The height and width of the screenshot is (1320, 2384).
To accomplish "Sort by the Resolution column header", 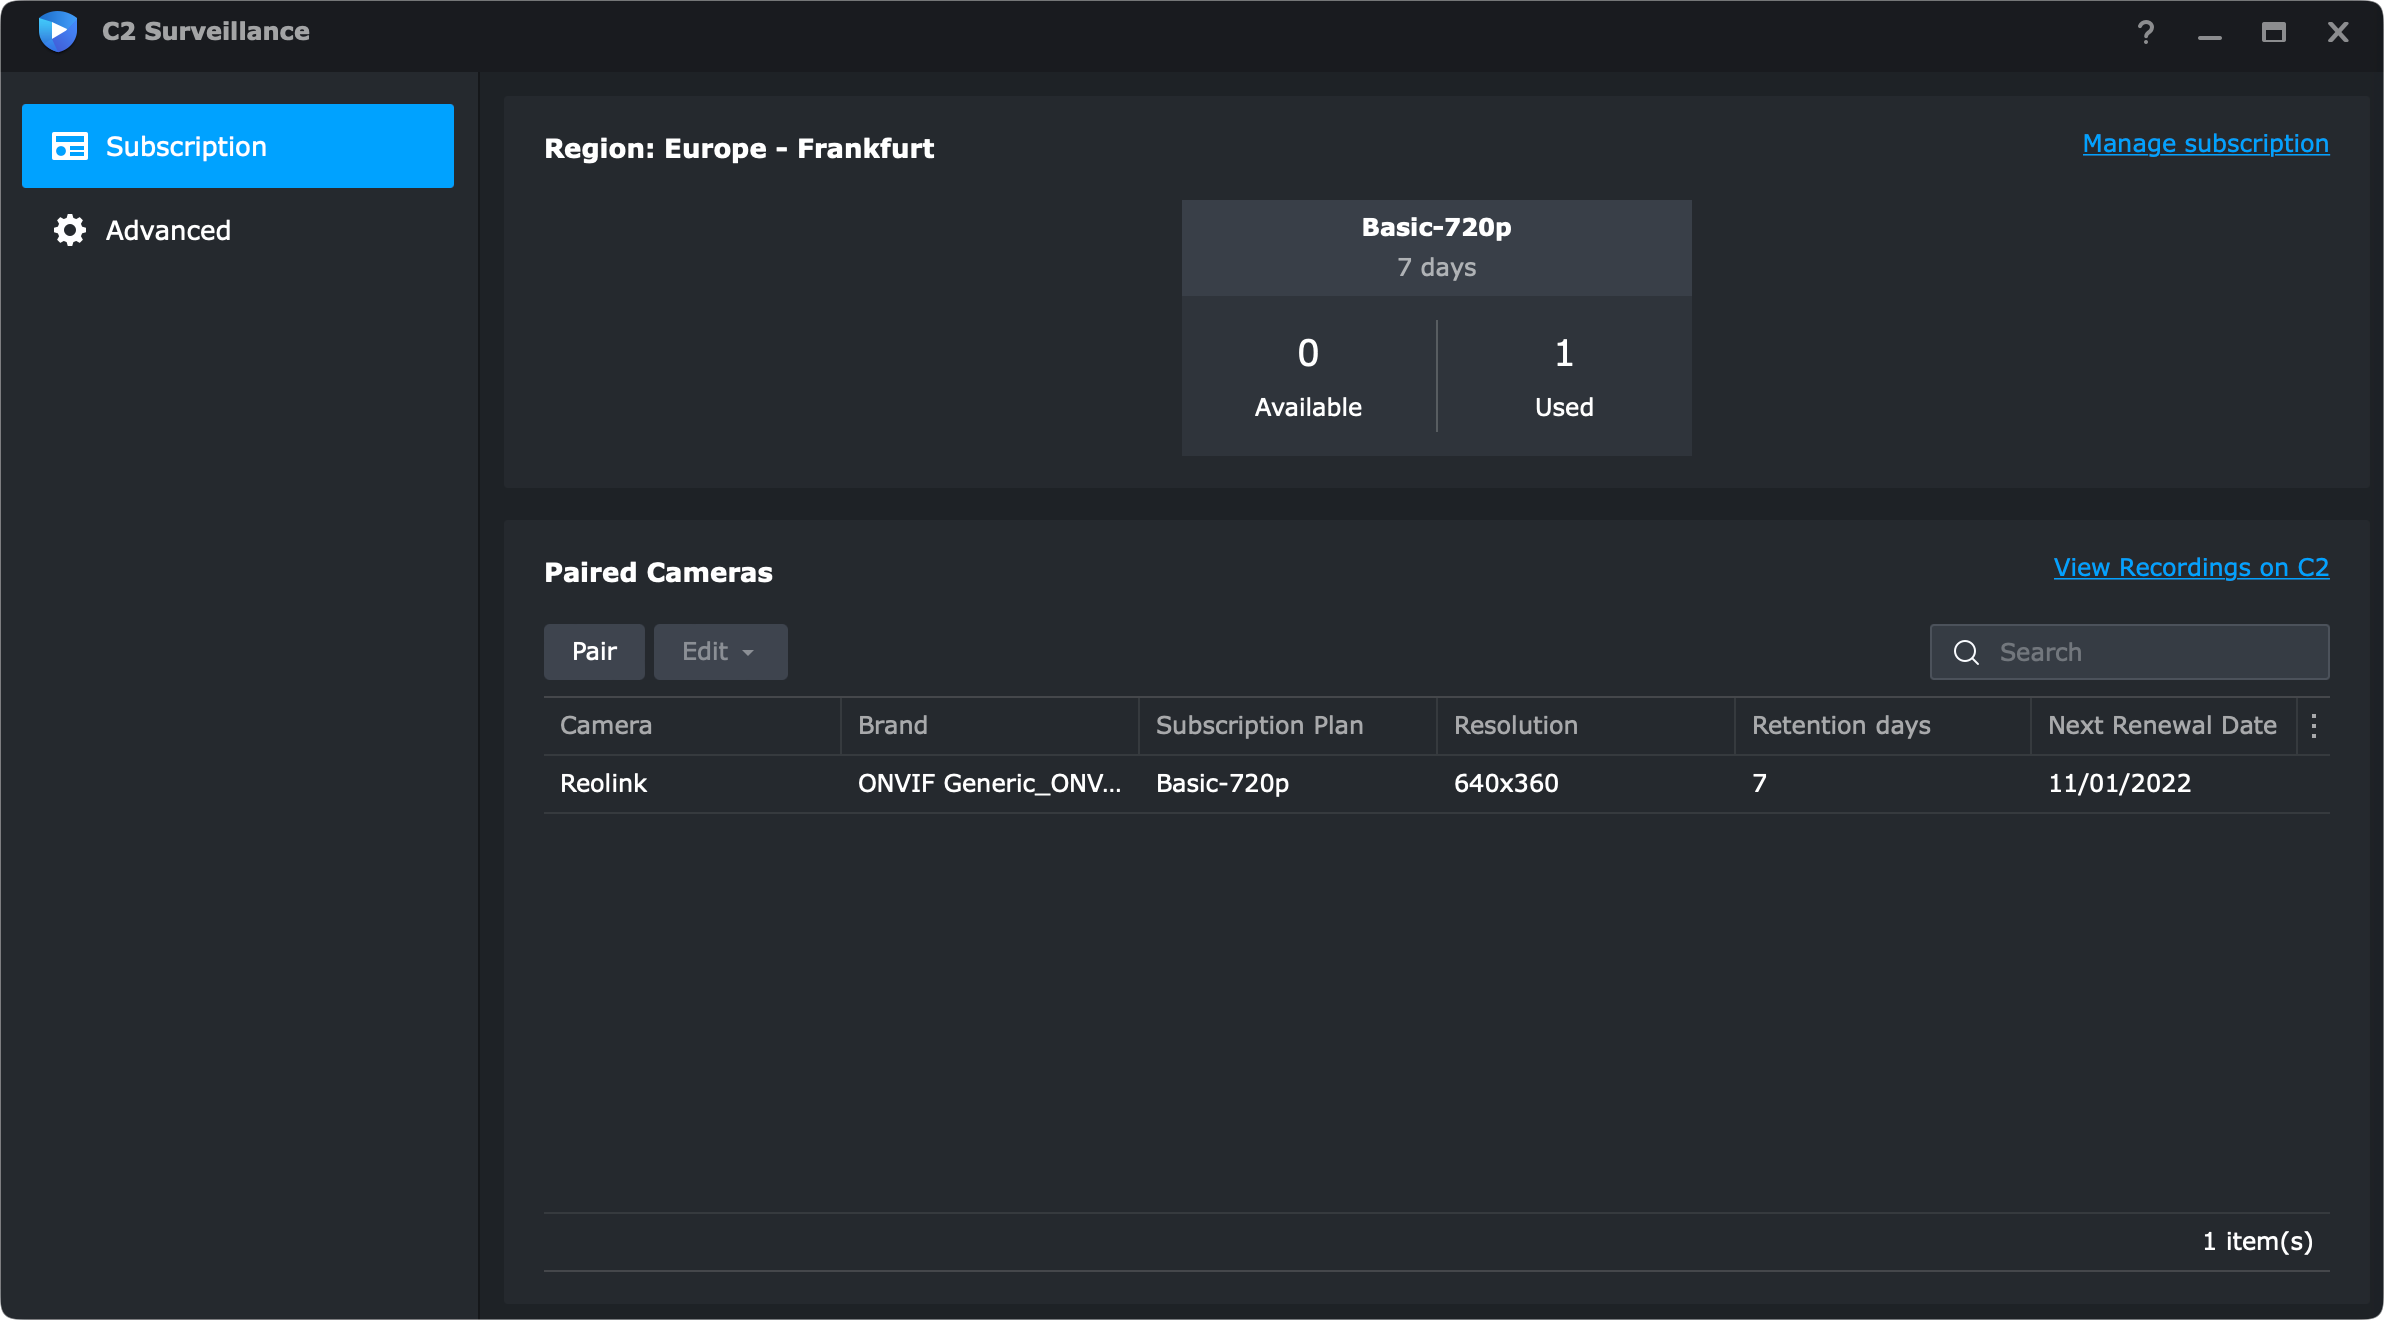I will click(x=1586, y=726).
